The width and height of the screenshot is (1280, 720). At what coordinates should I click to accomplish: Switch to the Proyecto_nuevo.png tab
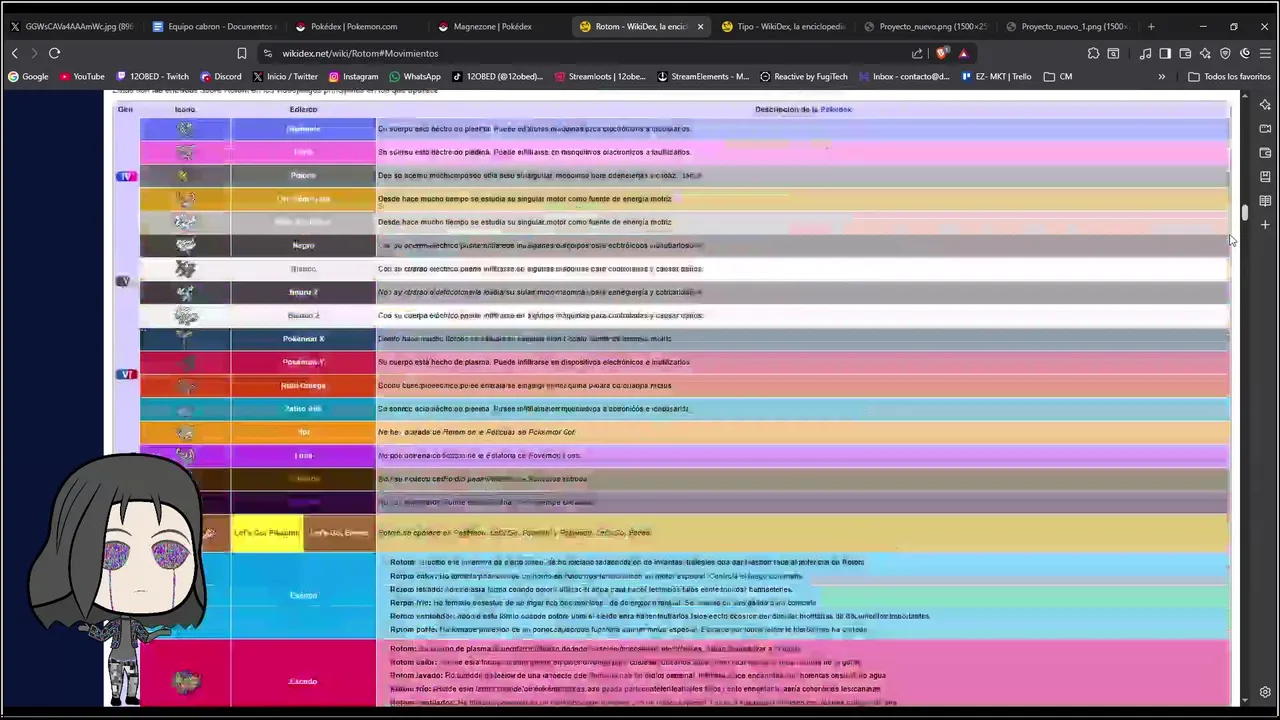click(925, 26)
